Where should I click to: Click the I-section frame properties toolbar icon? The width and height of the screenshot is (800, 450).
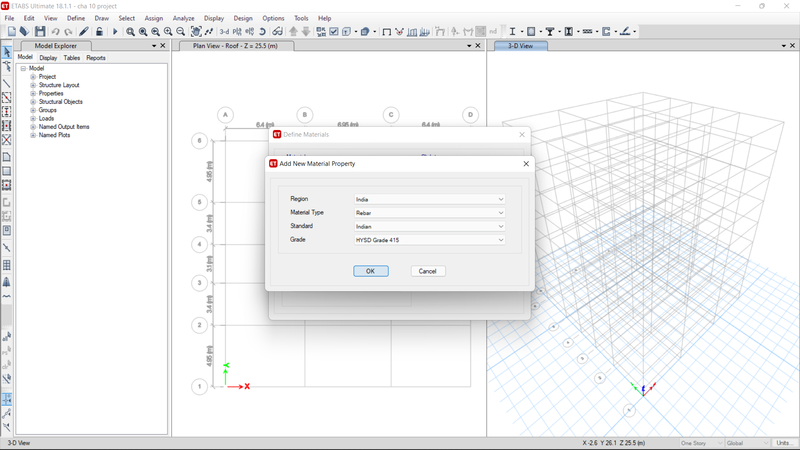512,32
